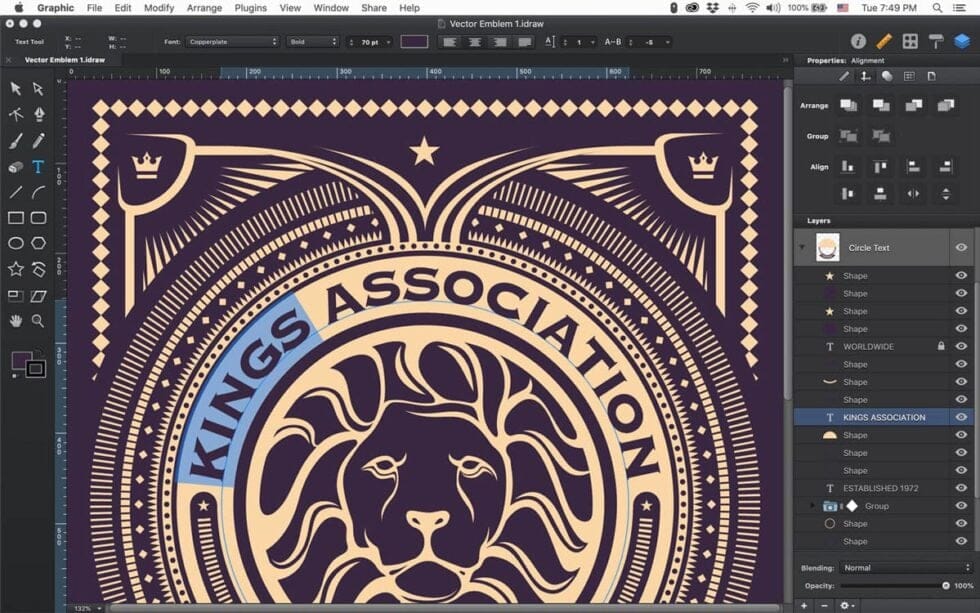Toggle visibility of the WORLDWIDE layer
The height and width of the screenshot is (613, 980).
(x=962, y=346)
